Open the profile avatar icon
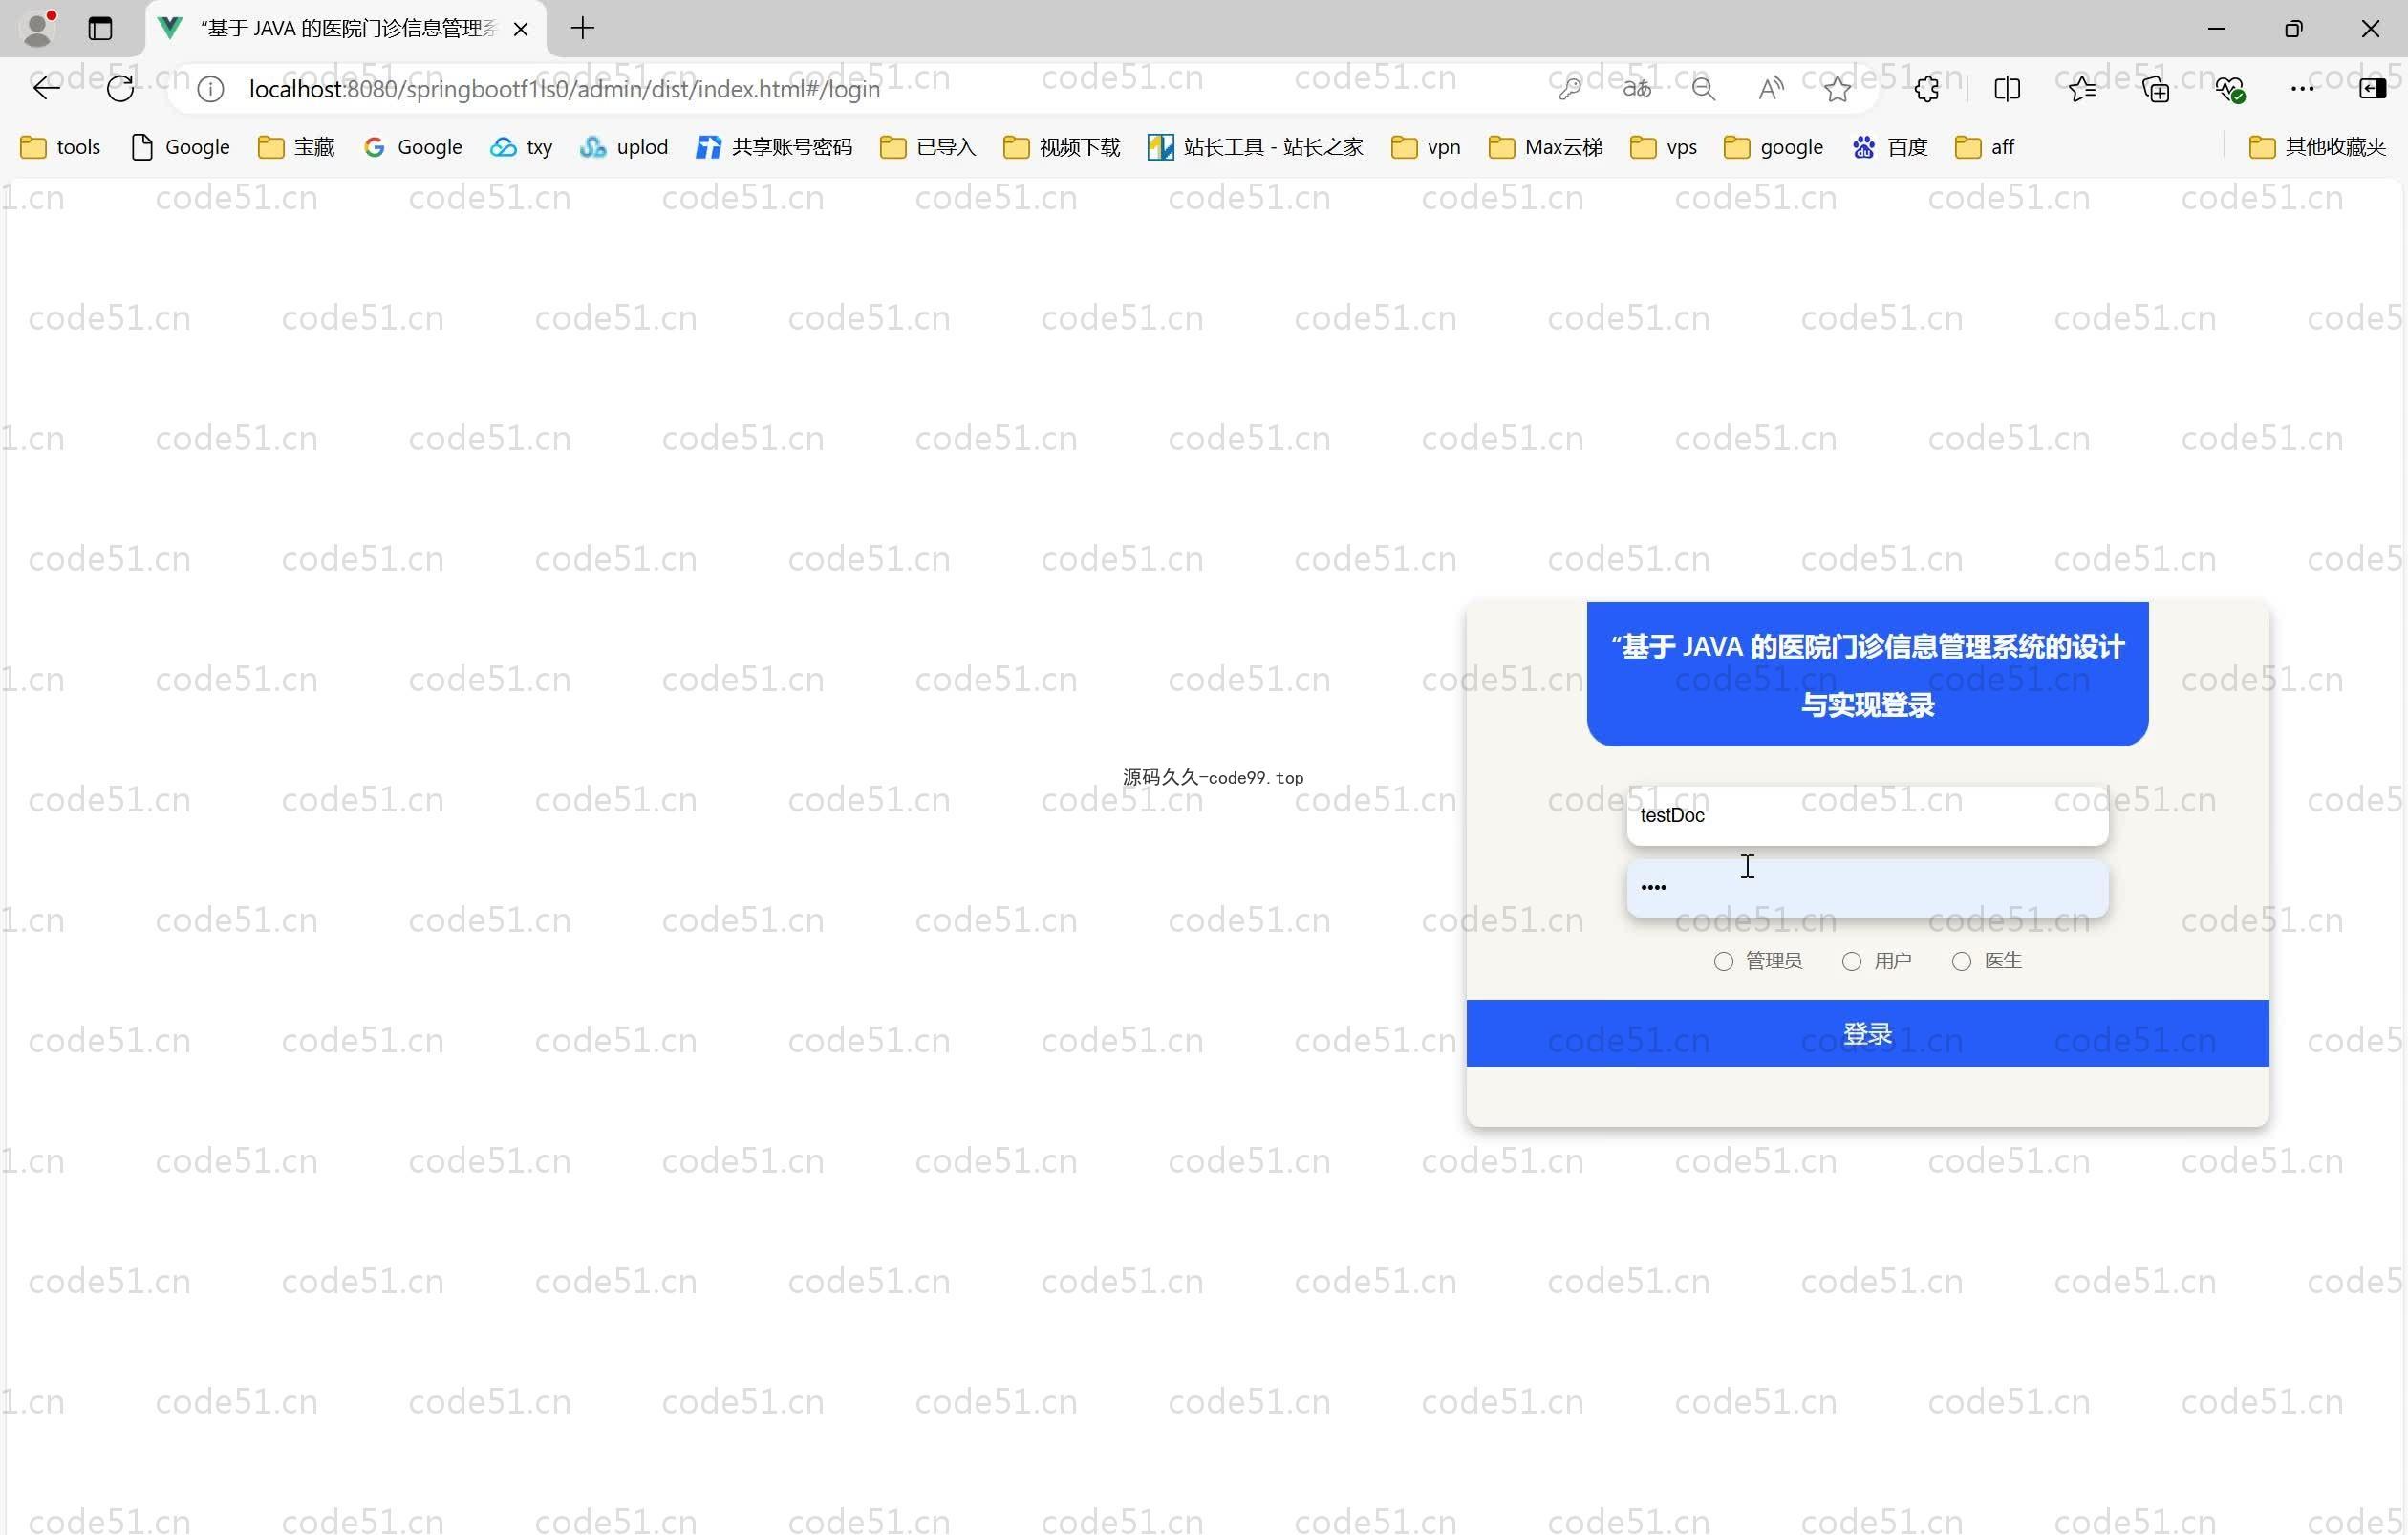The width and height of the screenshot is (2408, 1535). click(x=38, y=28)
